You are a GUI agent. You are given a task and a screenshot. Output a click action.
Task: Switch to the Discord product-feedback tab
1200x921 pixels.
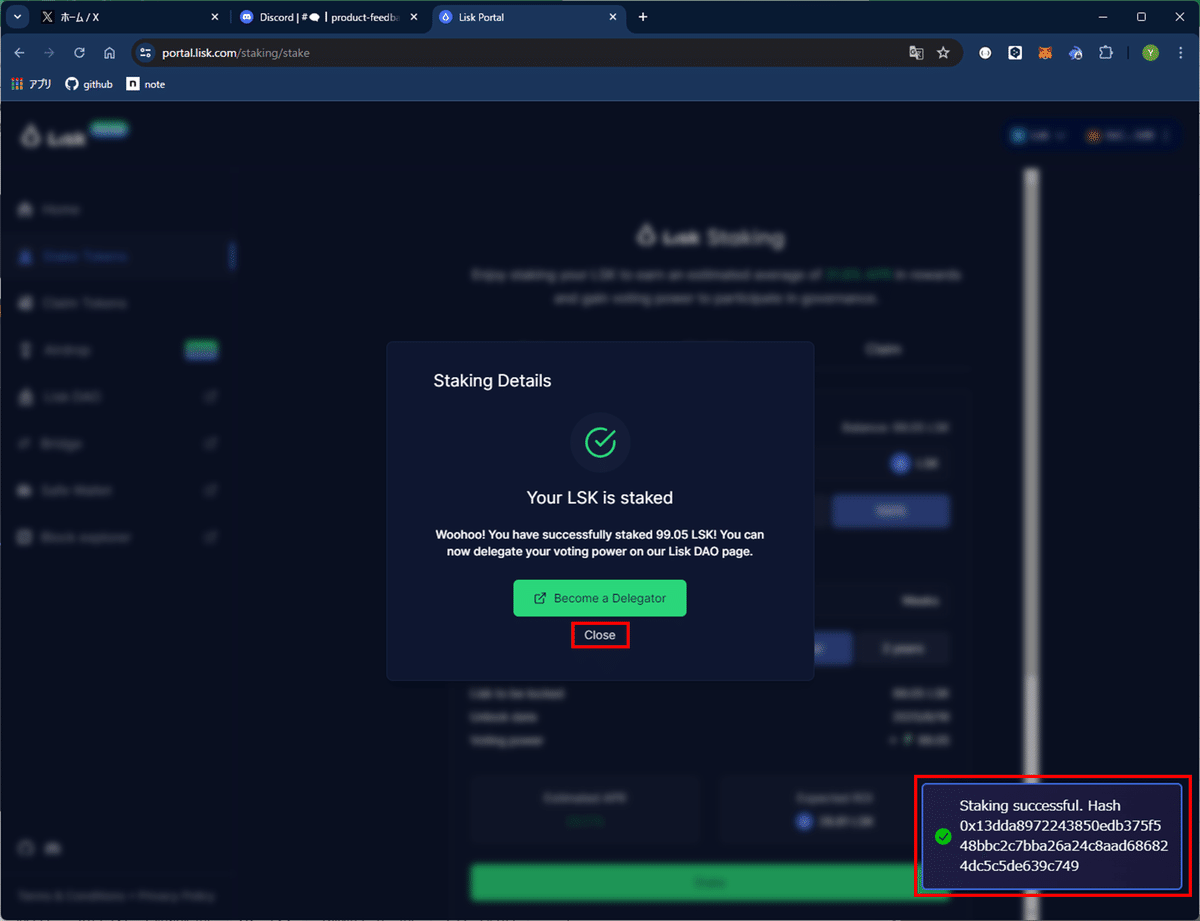click(x=328, y=17)
